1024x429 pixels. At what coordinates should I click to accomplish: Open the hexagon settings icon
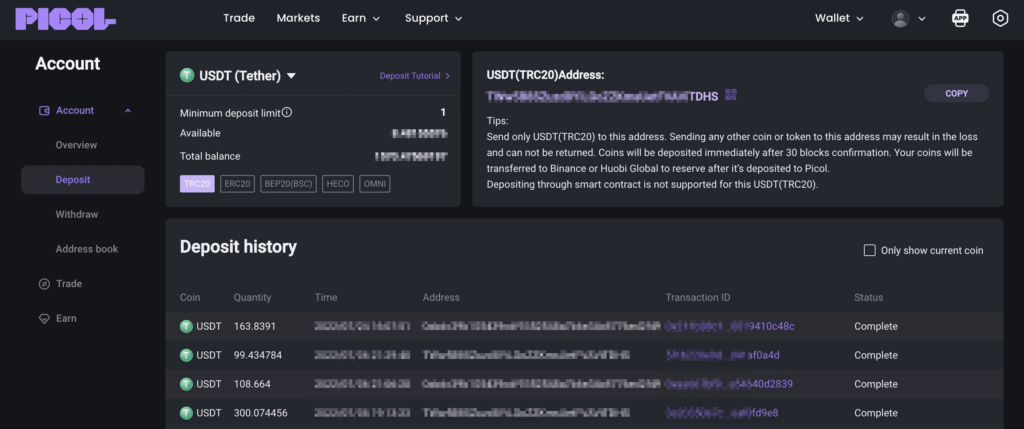1000,18
